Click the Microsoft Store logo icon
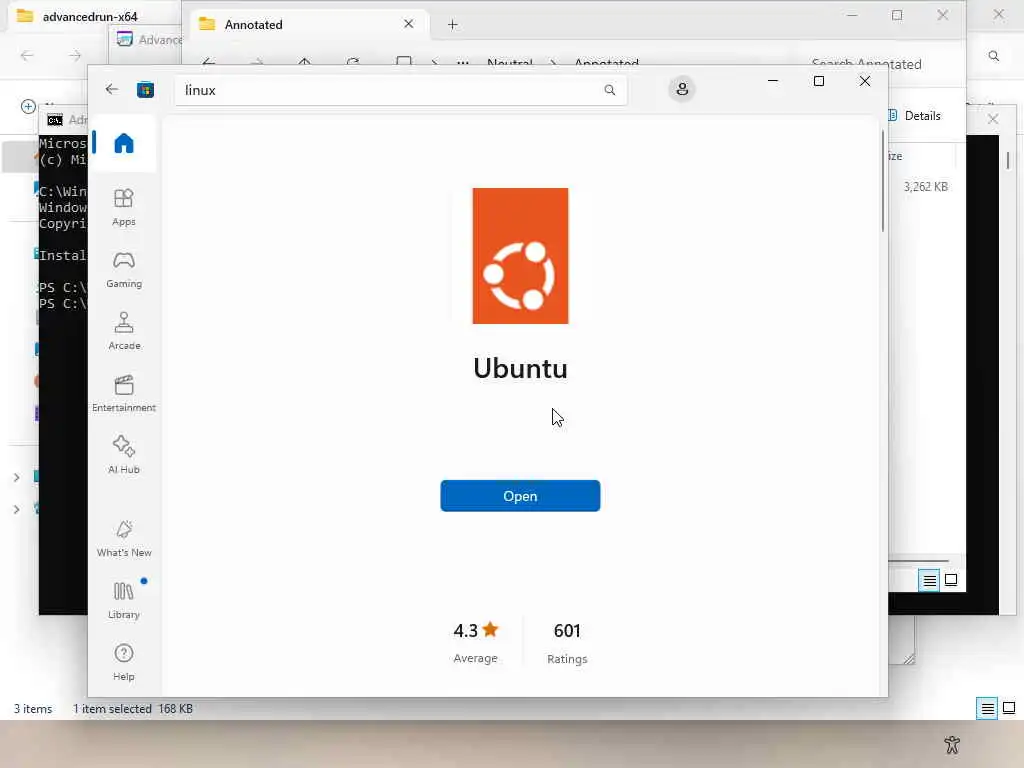The width and height of the screenshot is (1024, 768). click(x=145, y=89)
